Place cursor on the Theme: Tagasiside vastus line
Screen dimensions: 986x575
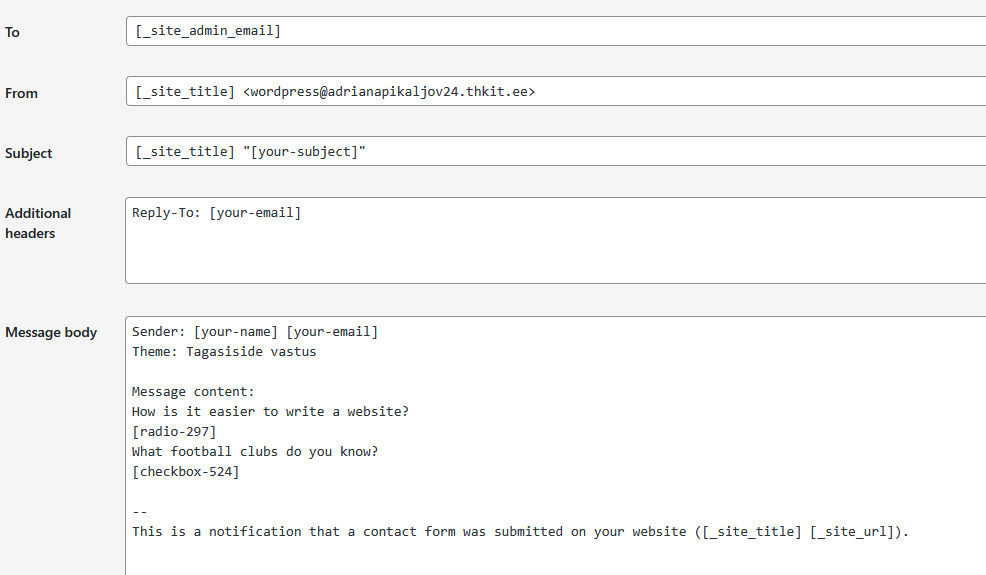click(x=224, y=352)
